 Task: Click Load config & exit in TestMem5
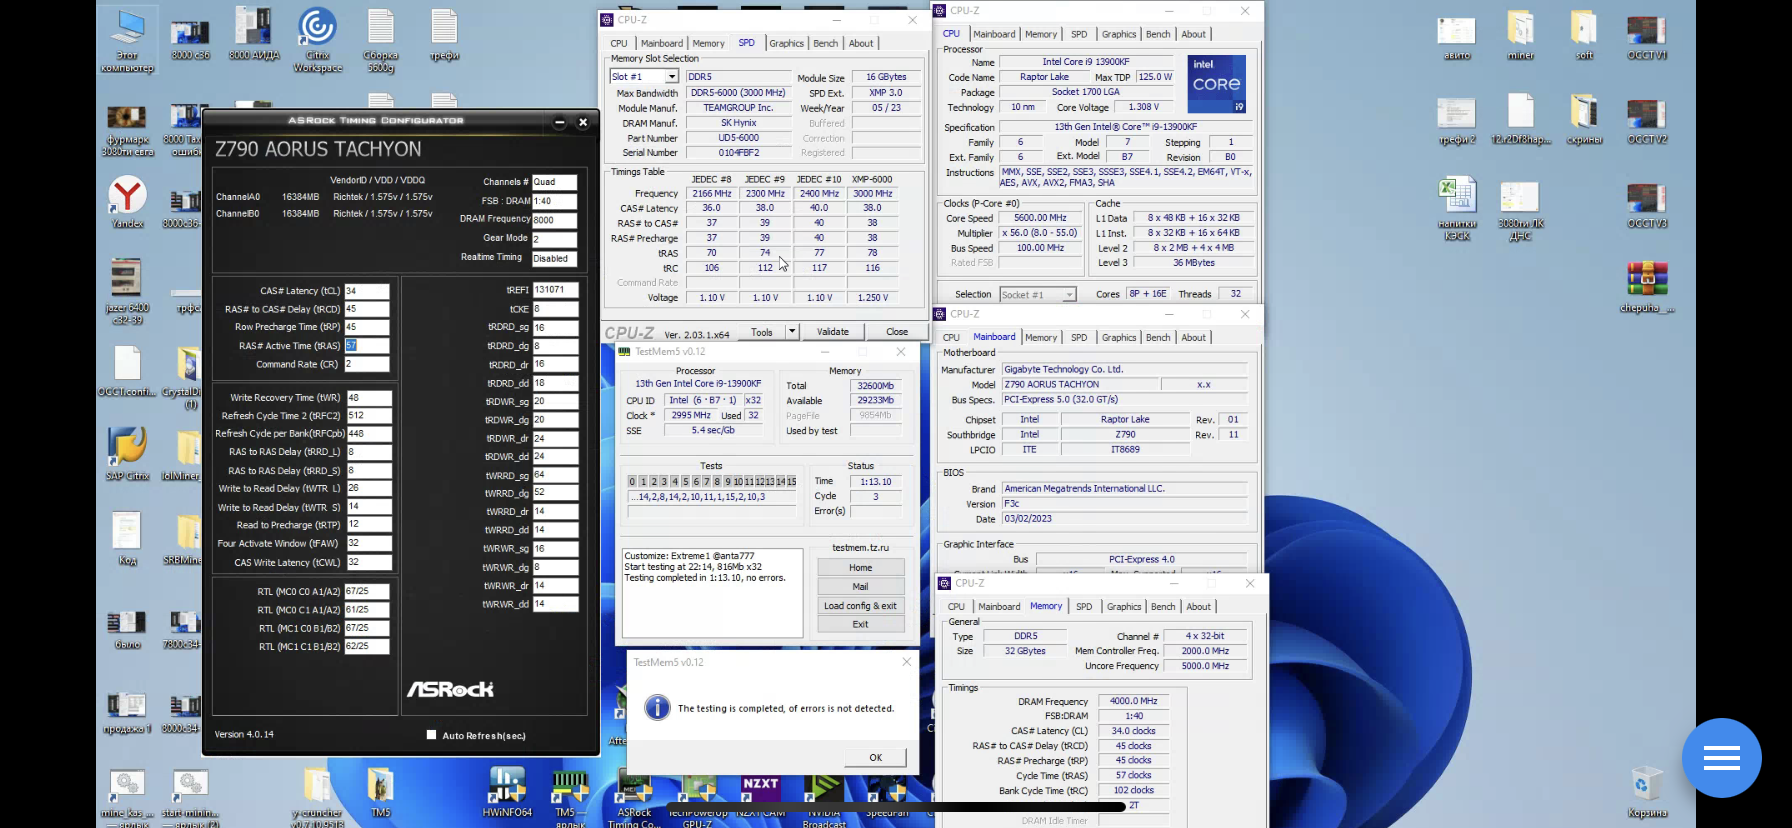coord(860,606)
